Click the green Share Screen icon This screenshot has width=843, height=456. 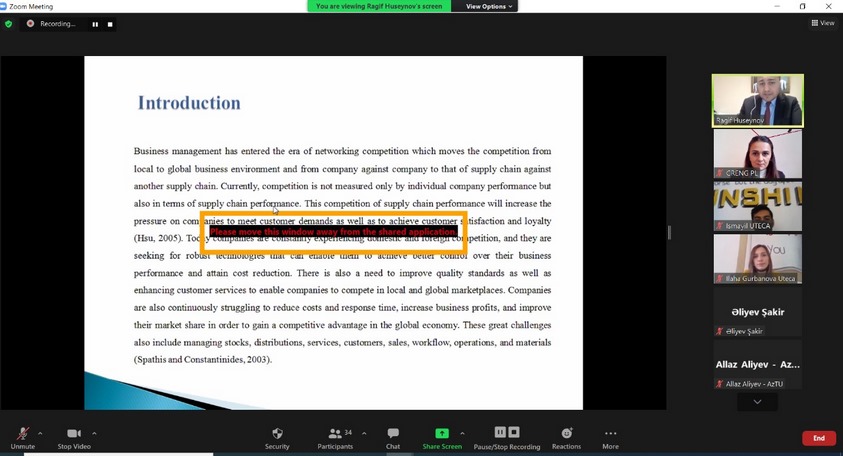[441, 434]
